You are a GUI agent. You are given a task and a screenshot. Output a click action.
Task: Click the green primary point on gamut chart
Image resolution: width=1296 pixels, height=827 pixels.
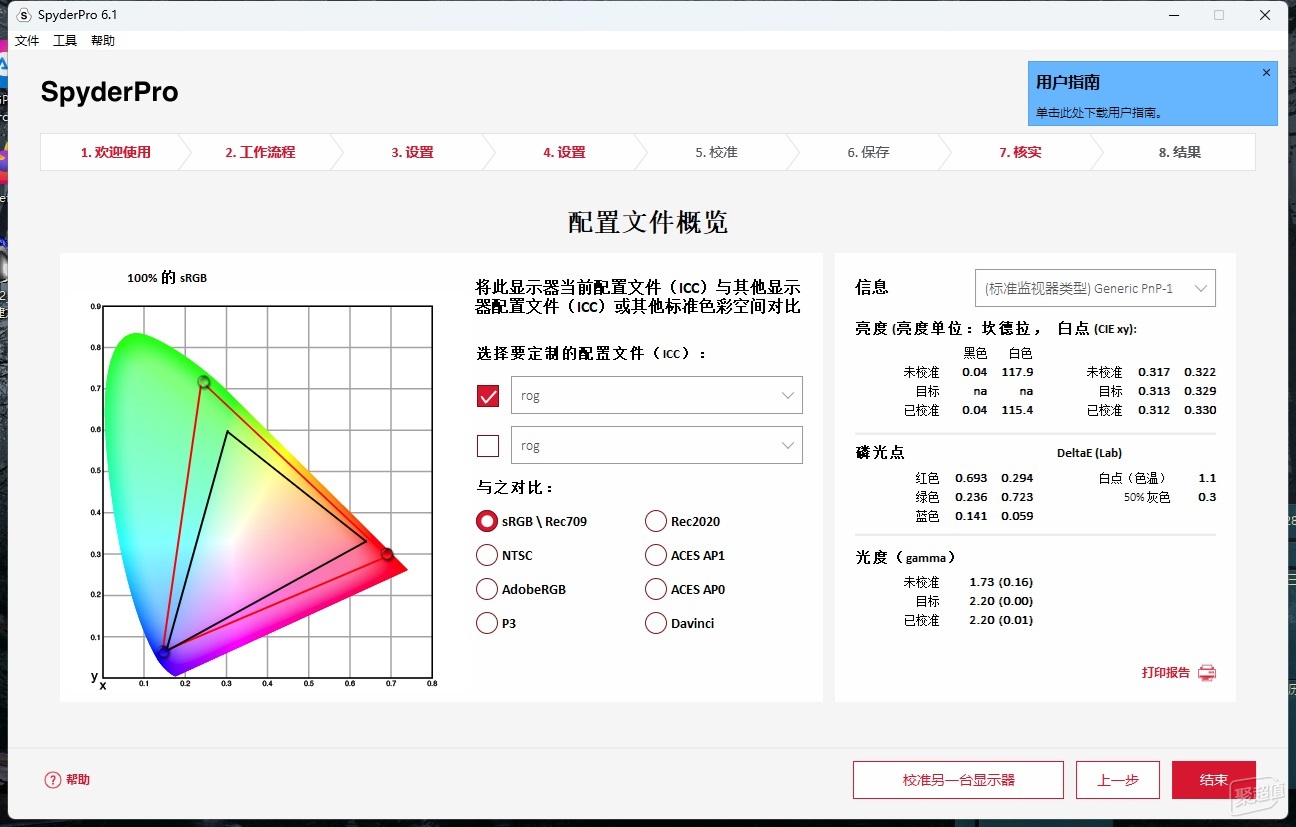(204, 382)
